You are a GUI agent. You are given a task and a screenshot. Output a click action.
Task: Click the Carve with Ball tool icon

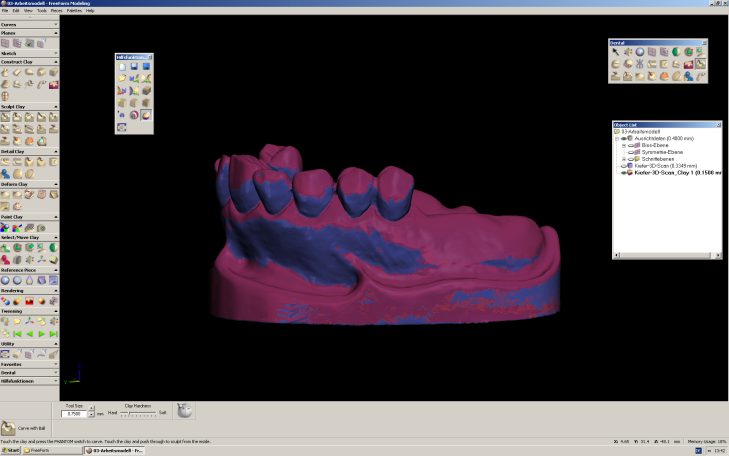tap(10, 429)
